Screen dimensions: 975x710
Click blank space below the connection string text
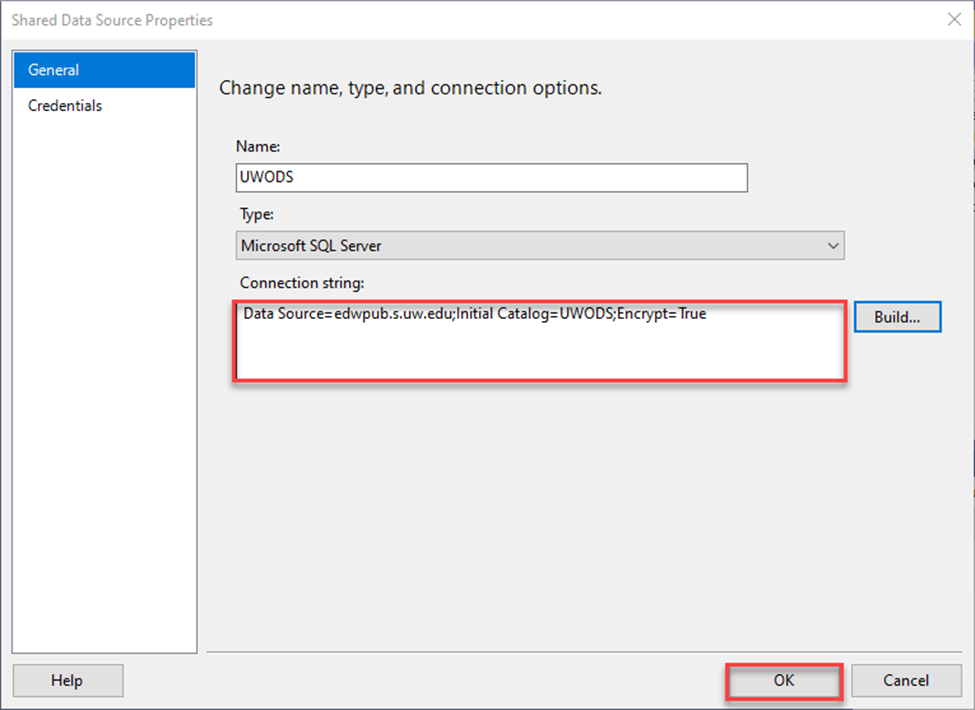click(540, 355)
